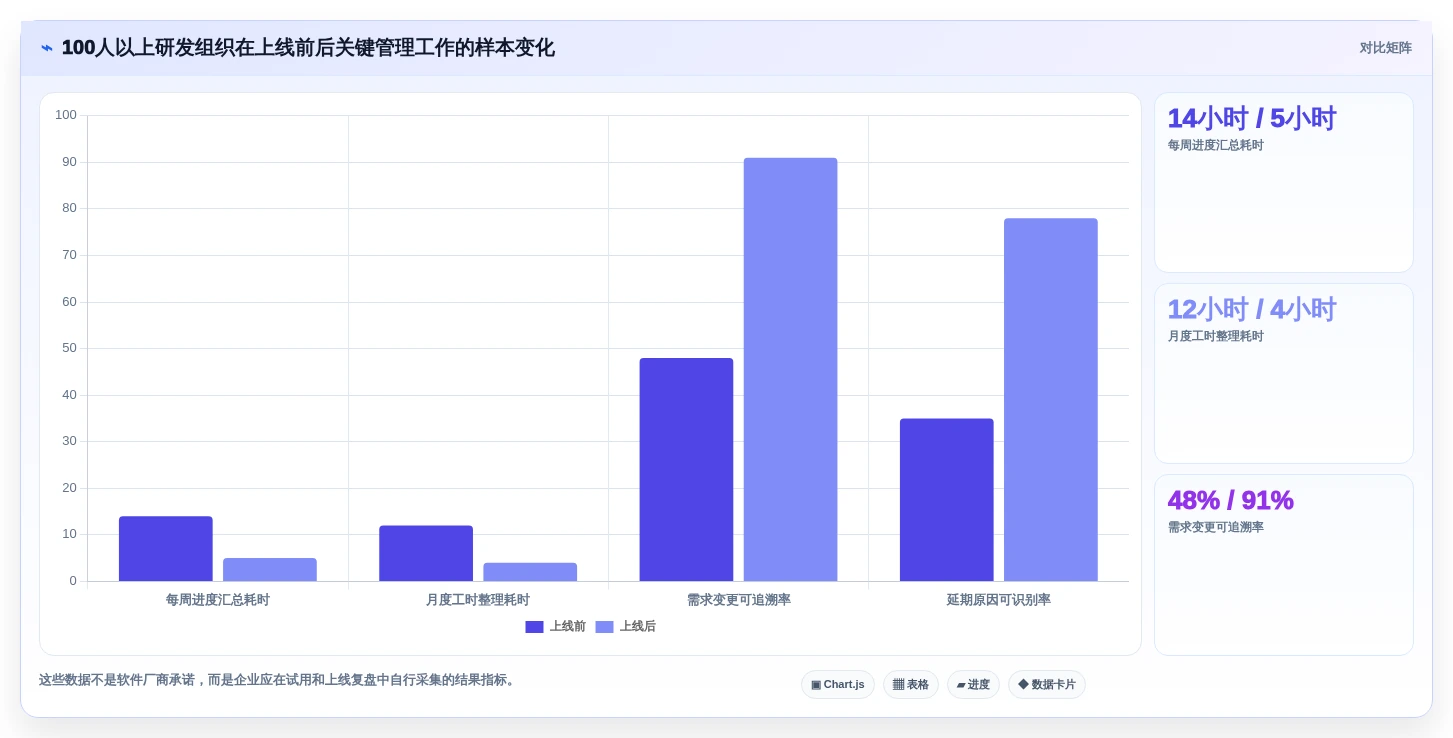Open the 48% / 91% data card
This screenshot has width=1453, height=738.
pyautogui.click(x=1284, y=565)
